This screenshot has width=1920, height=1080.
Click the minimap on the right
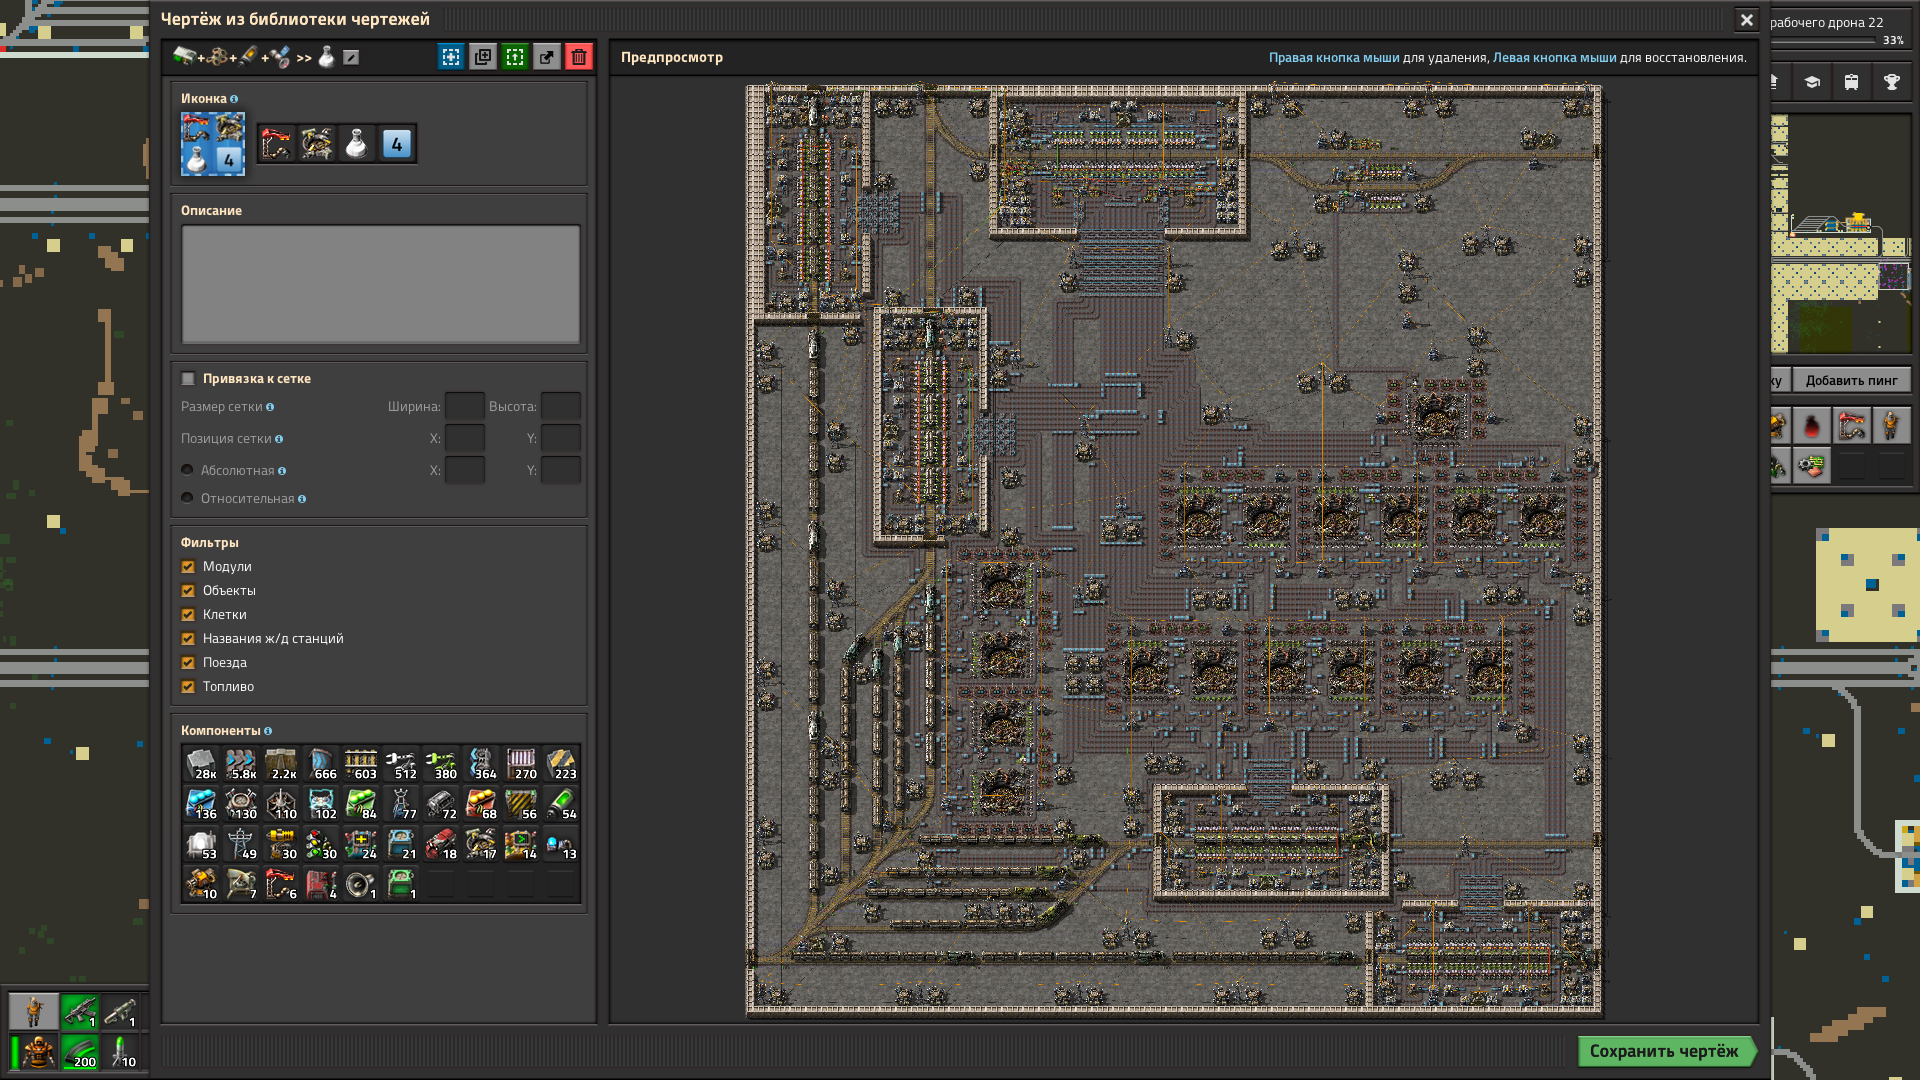1841,234
